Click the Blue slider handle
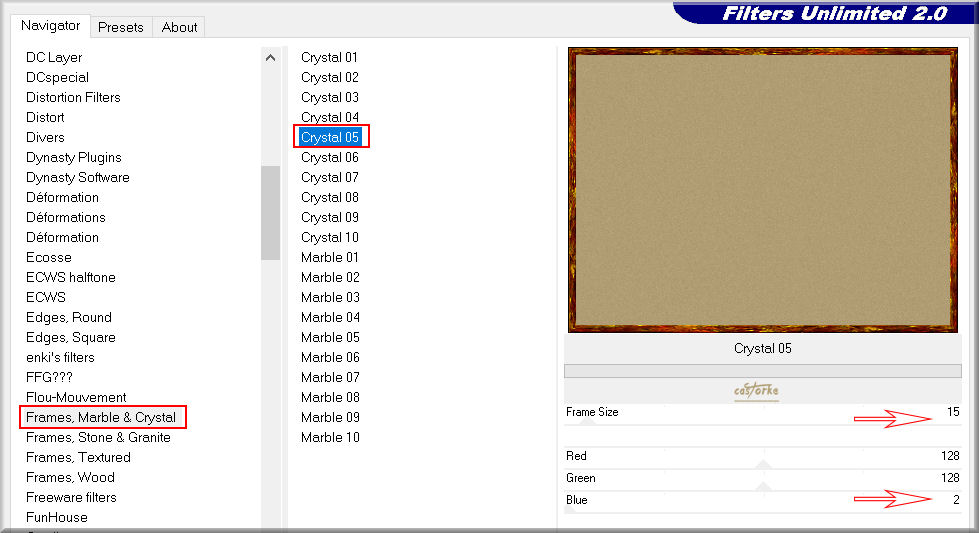This screenshot has width=979, height=533. [x=569, y=509]
